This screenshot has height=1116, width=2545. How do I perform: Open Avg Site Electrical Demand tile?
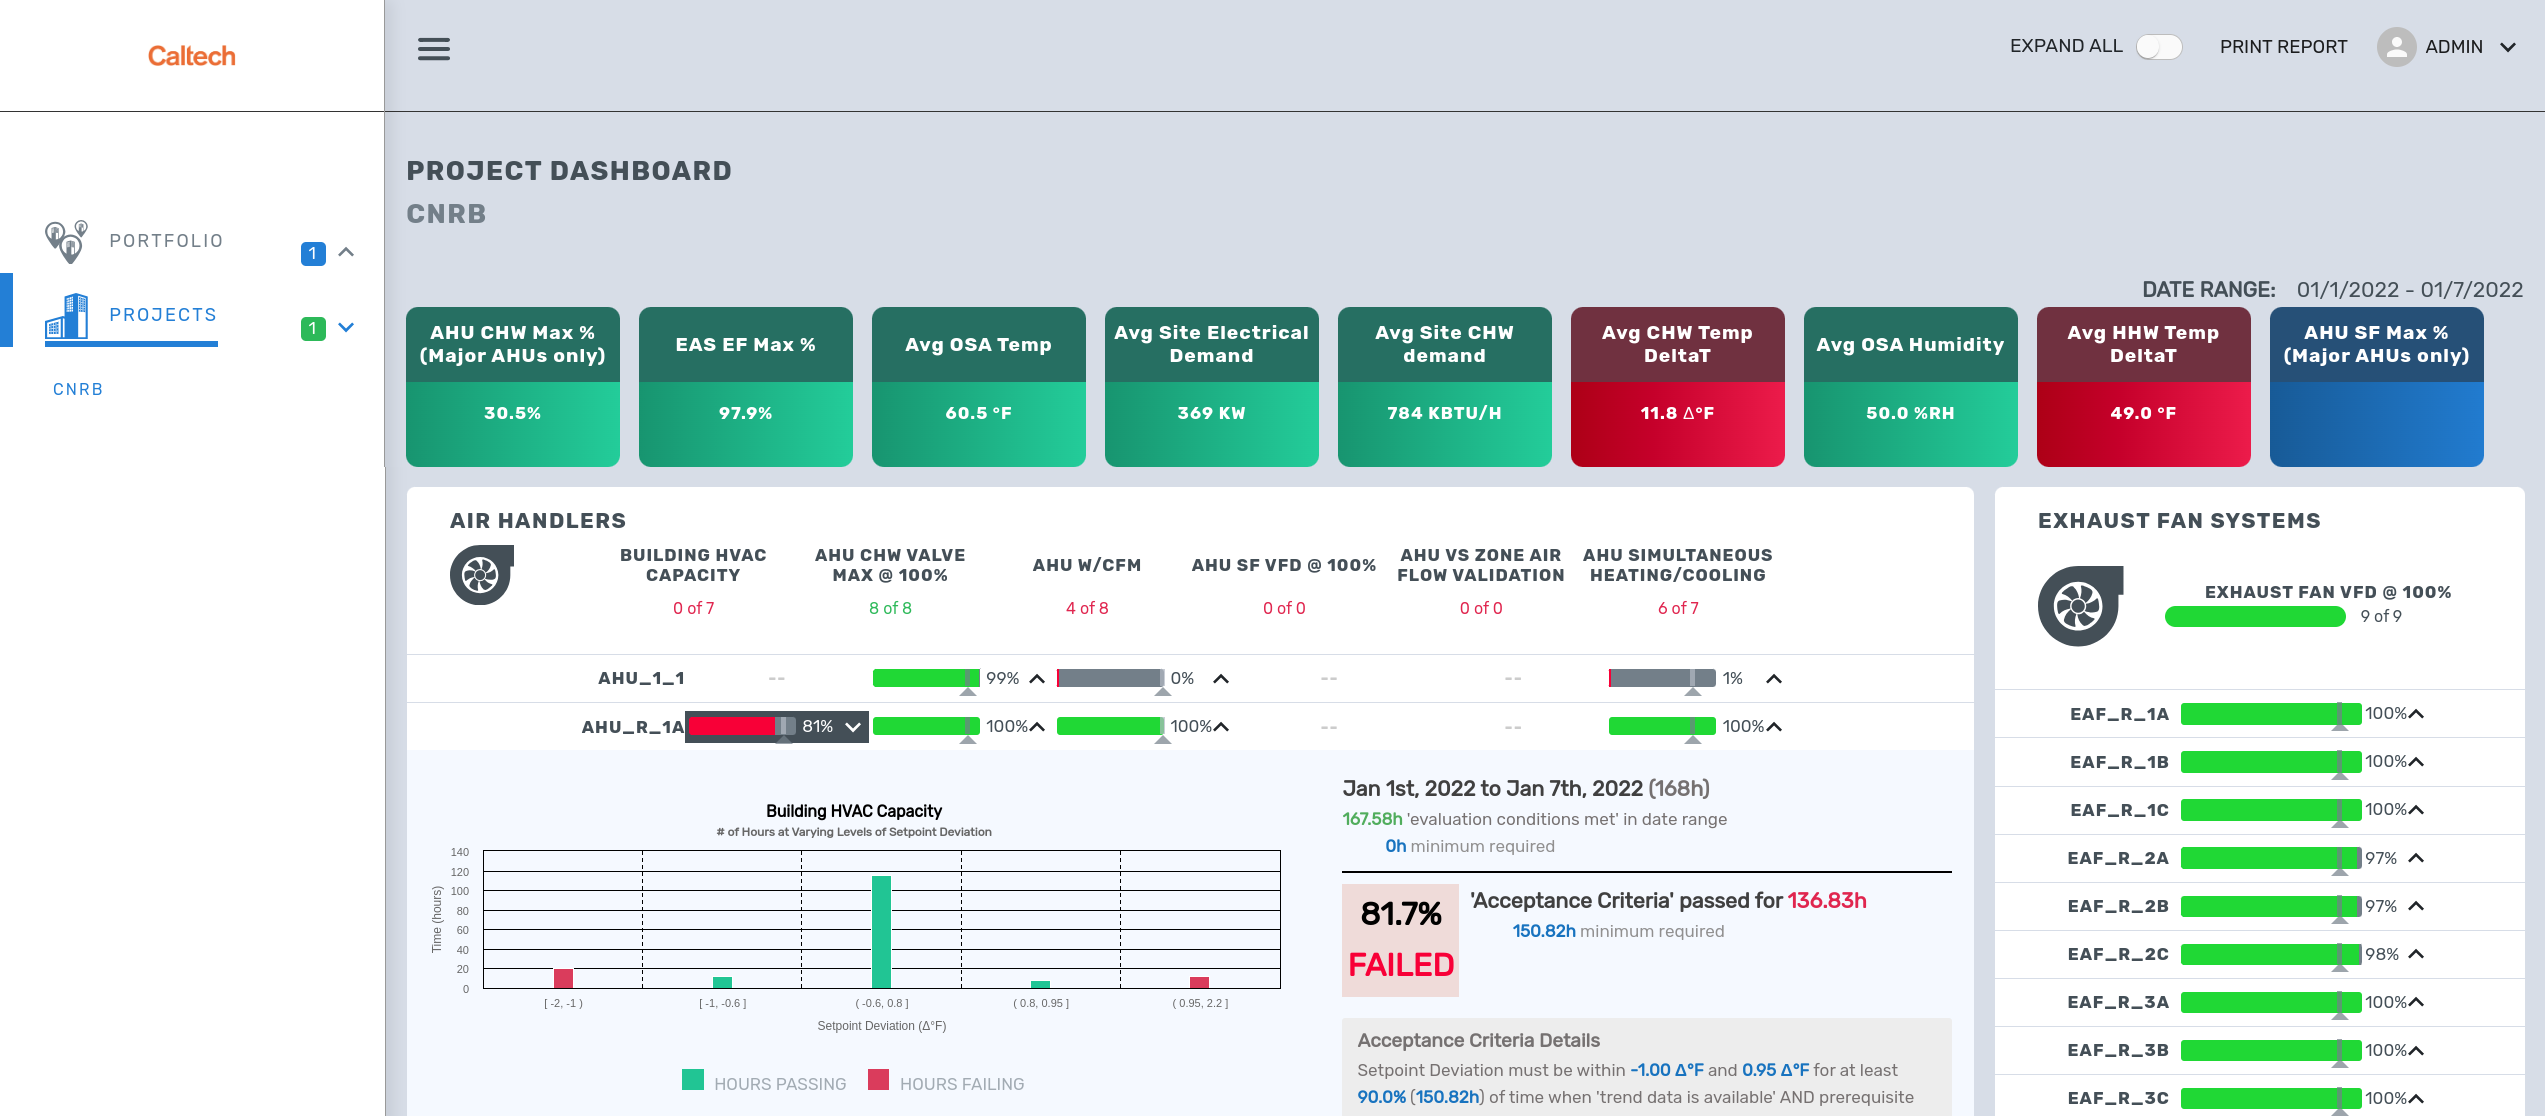click(x=1212, y=387)
